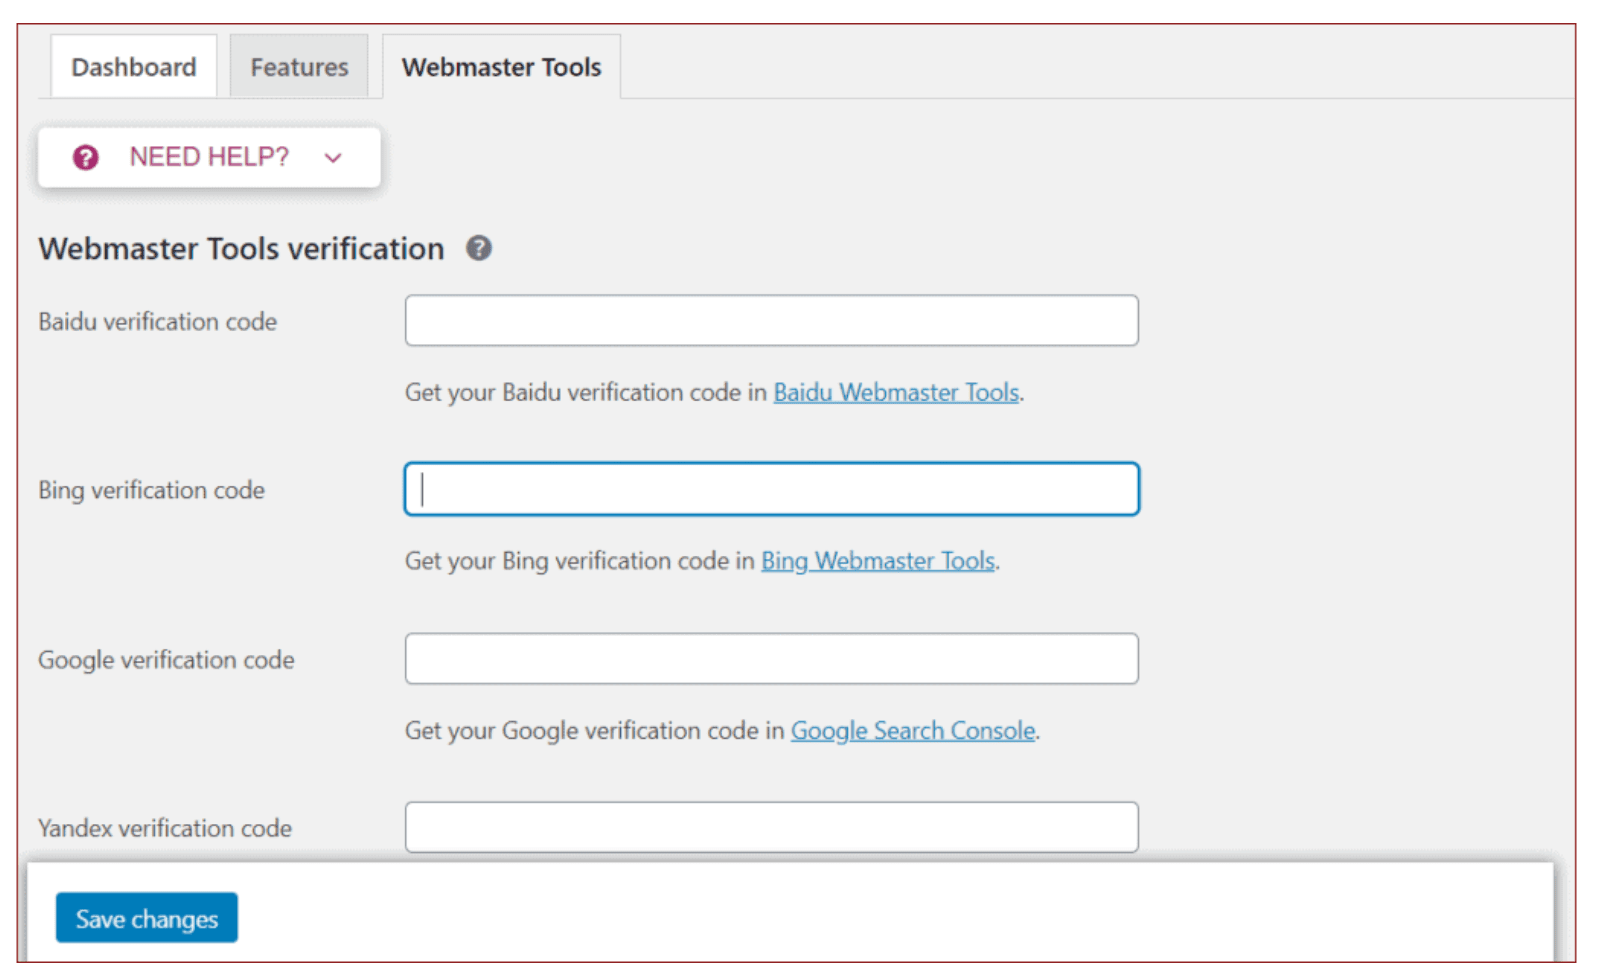This screenshot has width=1602, height=979.
Task: Select the Webmaster Tools tab
Action: point(501,67)
